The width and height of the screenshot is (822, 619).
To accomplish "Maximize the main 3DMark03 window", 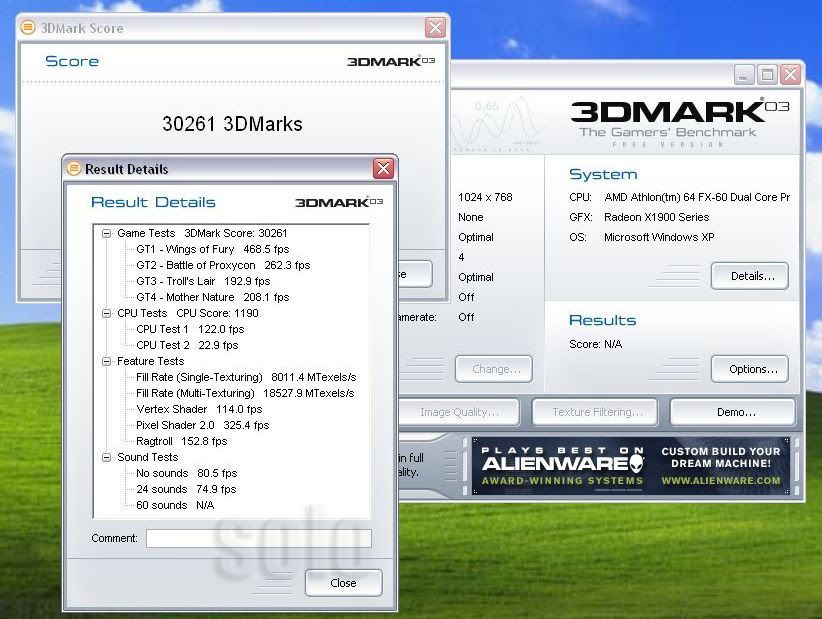I will tap(767, 74).
